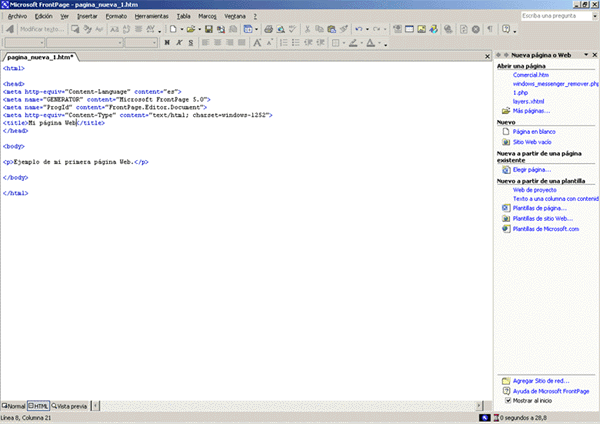
Task: Click the Print icon
Action: pyautogui.click(x=268, y=29)
